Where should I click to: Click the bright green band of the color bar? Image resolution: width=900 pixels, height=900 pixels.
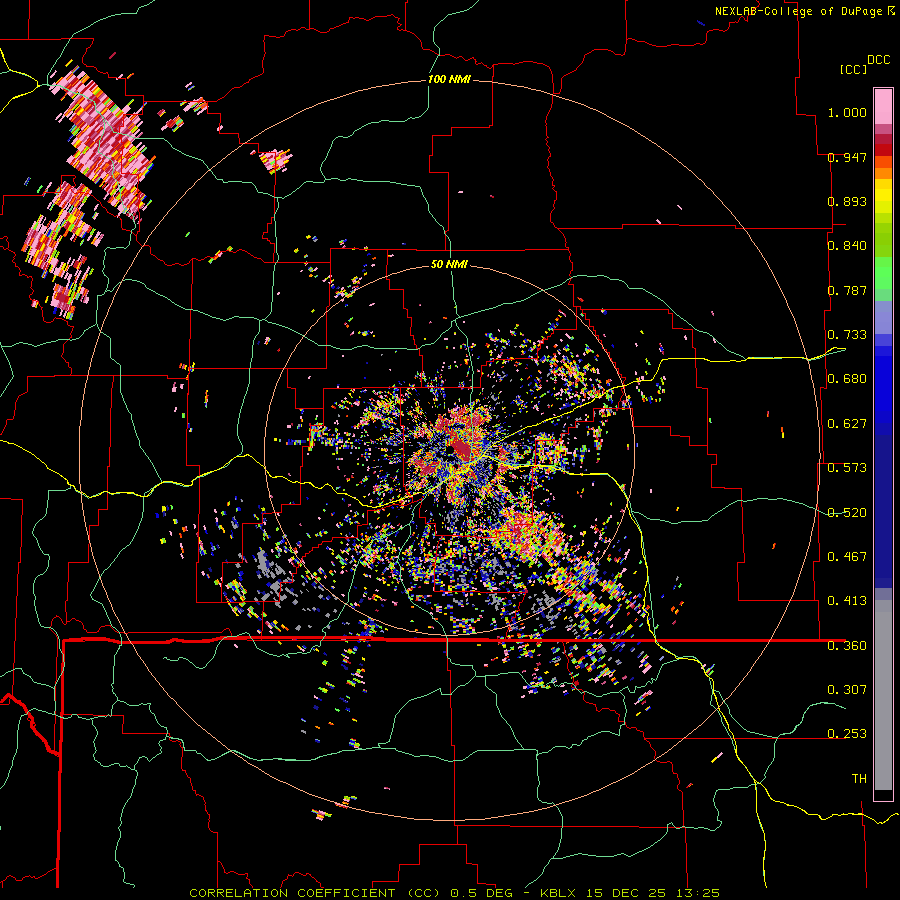pos(883,273)
